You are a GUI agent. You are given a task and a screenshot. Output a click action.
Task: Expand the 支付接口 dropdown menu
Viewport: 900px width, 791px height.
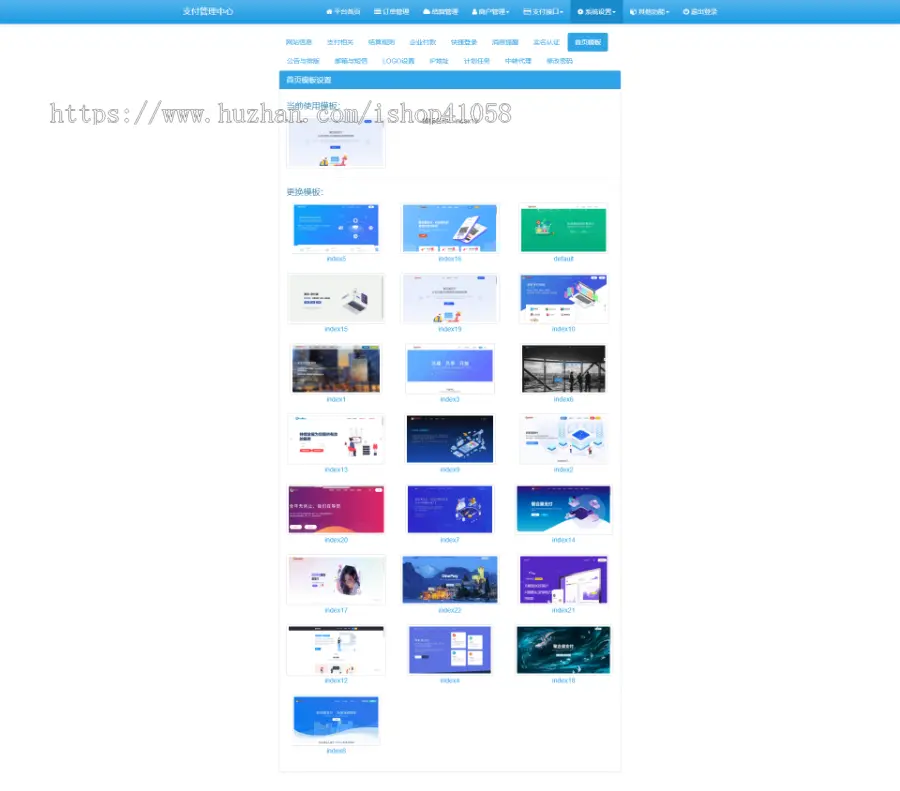tap(543, 12)
